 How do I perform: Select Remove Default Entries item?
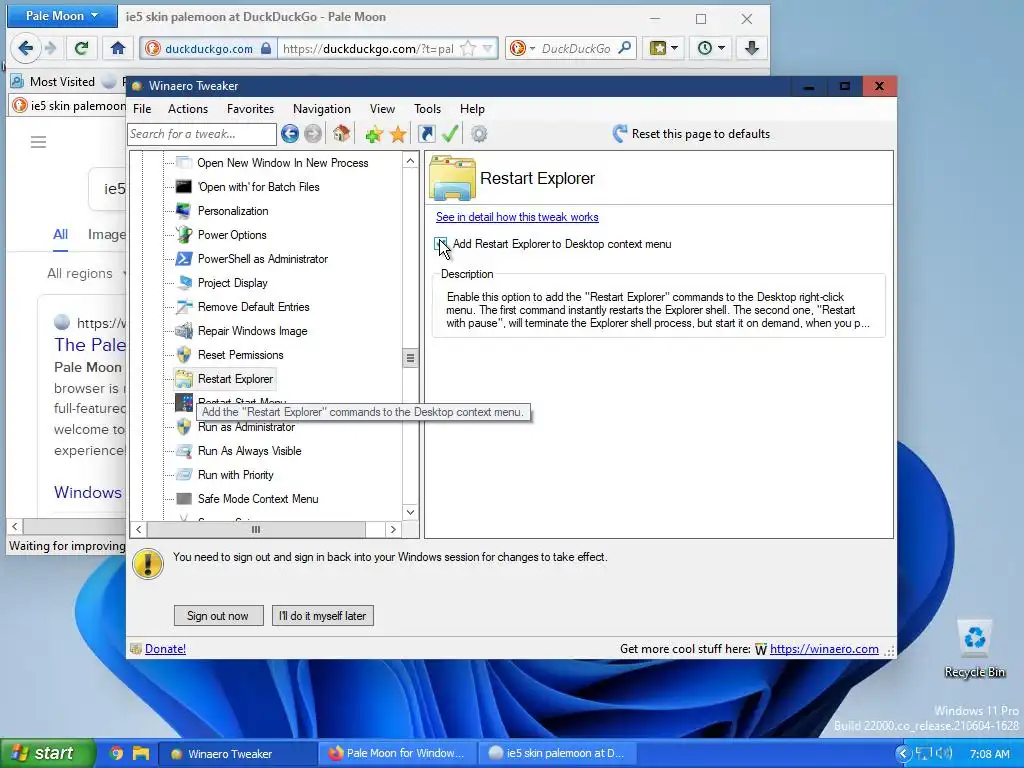click(x=253, y=307)
